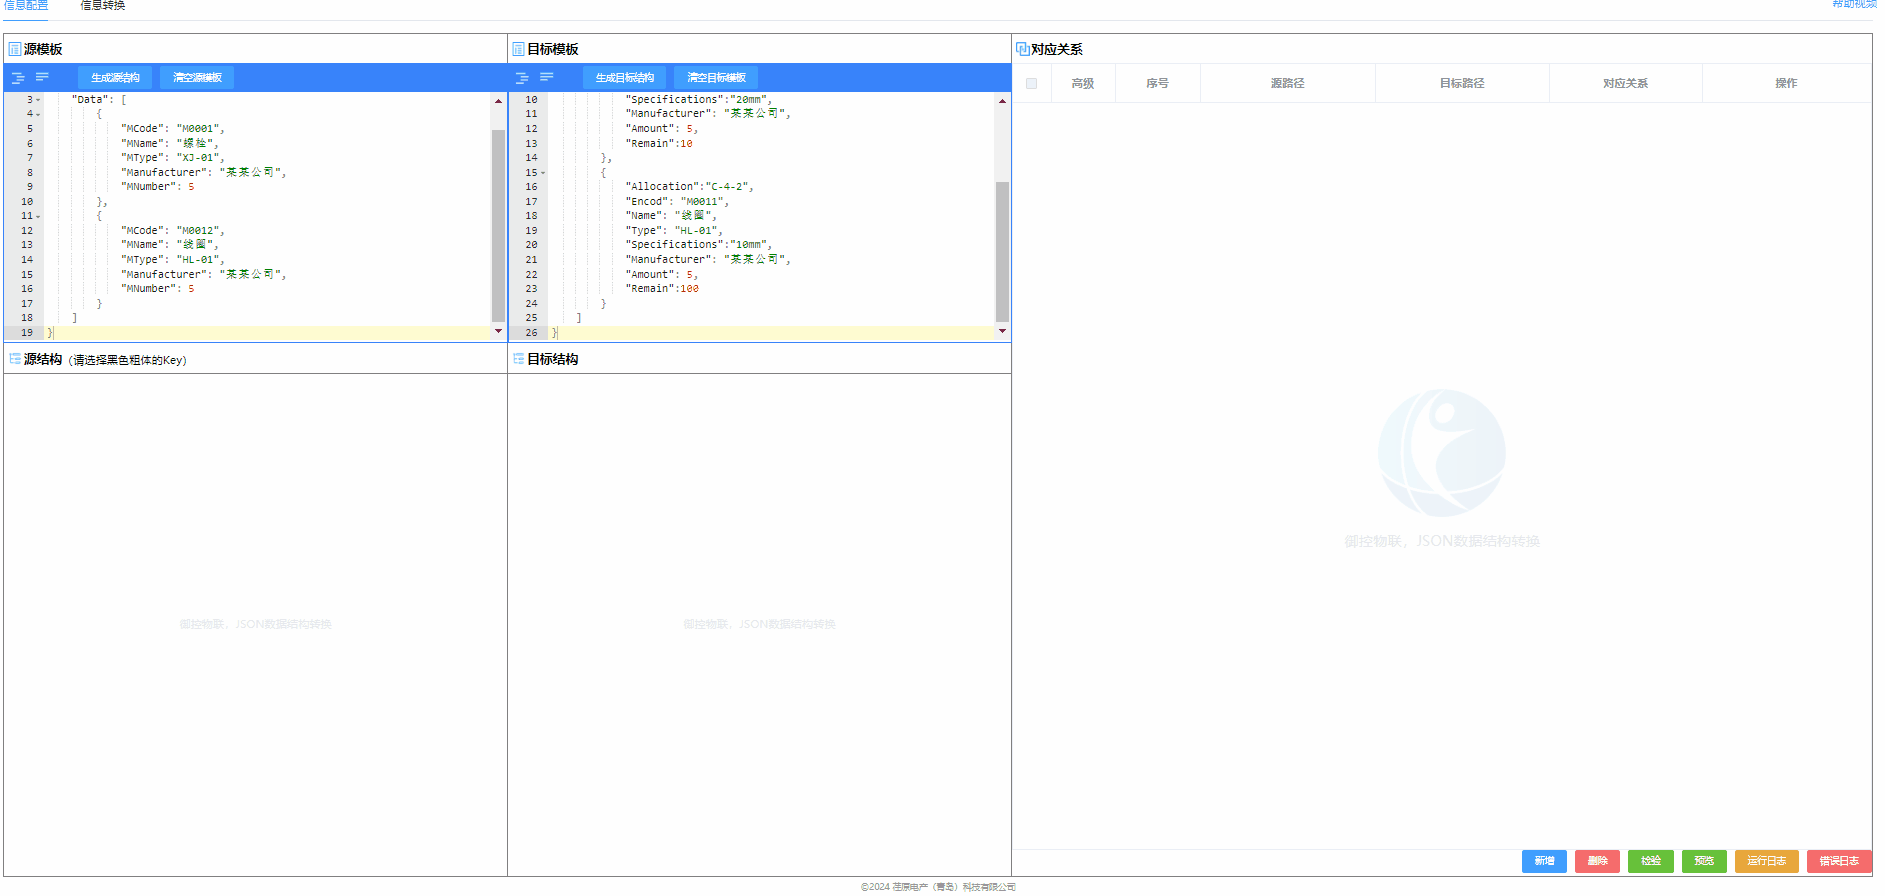Screen dimensions: 1885x896
Task: Click source line "MType": "HL-01"
Action: 172,260
